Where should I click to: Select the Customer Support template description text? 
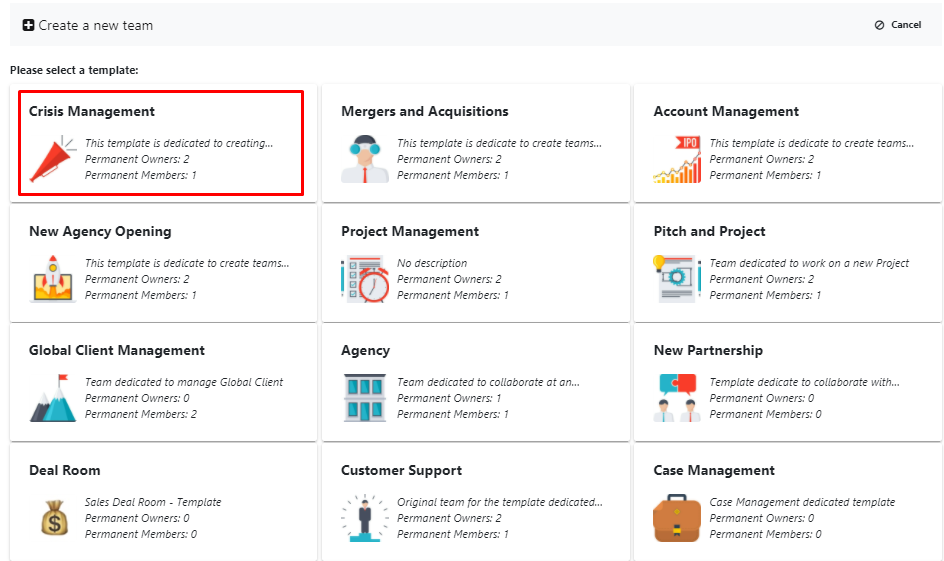500,502
